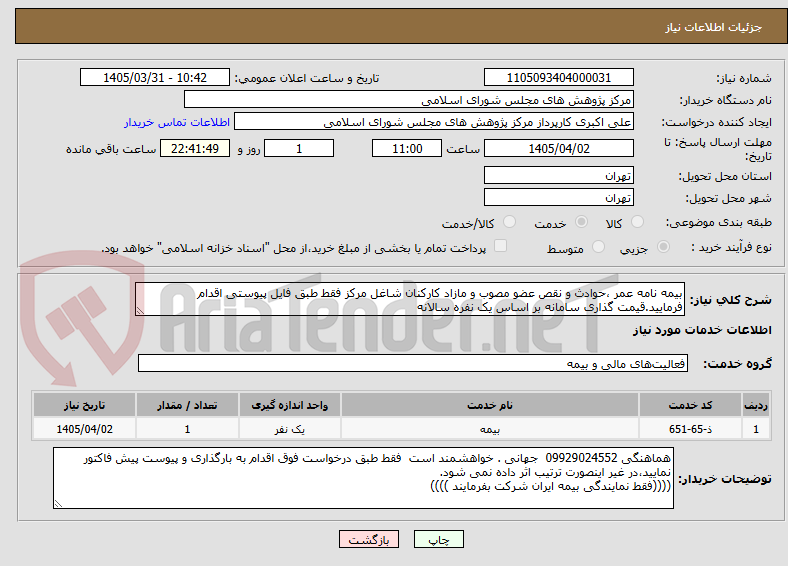Select the کالا/خدمت radio button
The image size is (788, 566).
coord(509,222)
